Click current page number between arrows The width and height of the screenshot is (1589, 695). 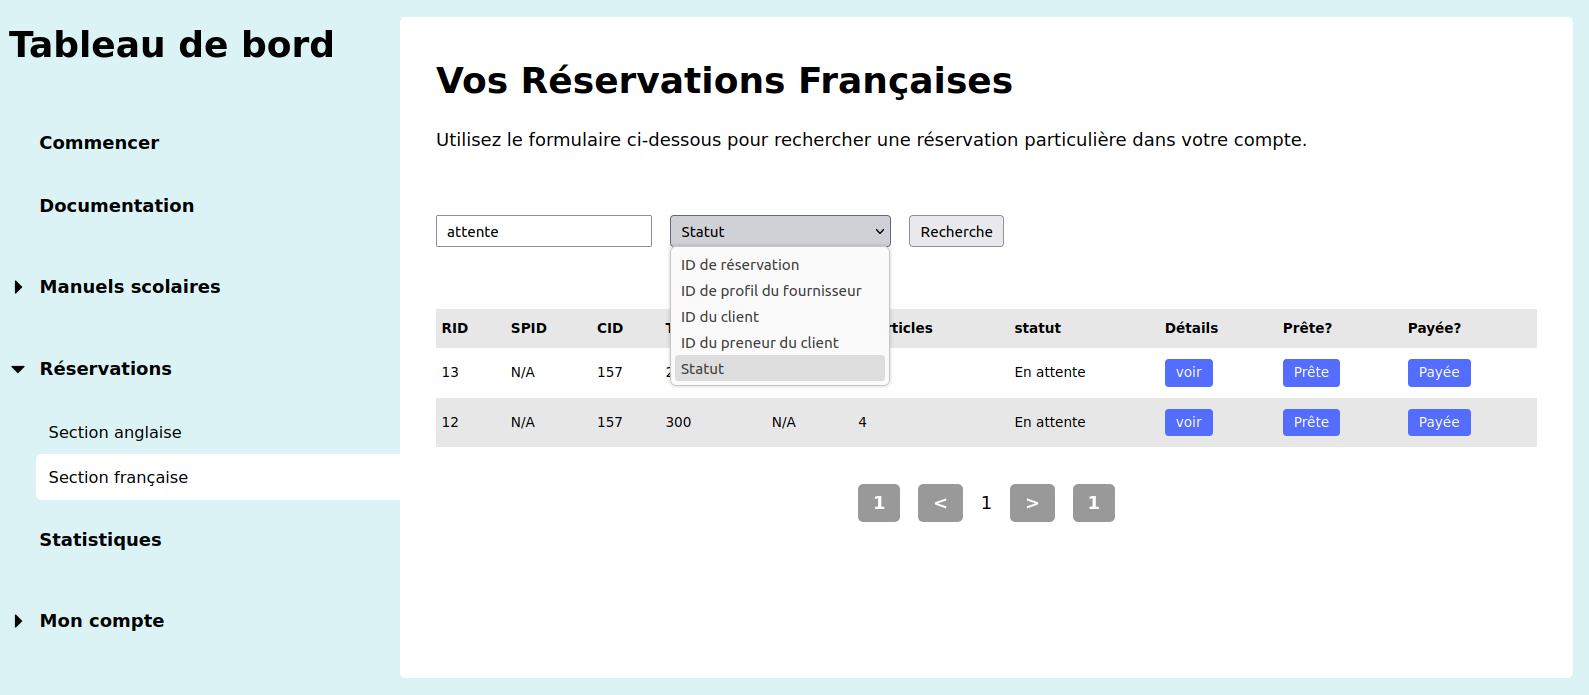986,503
